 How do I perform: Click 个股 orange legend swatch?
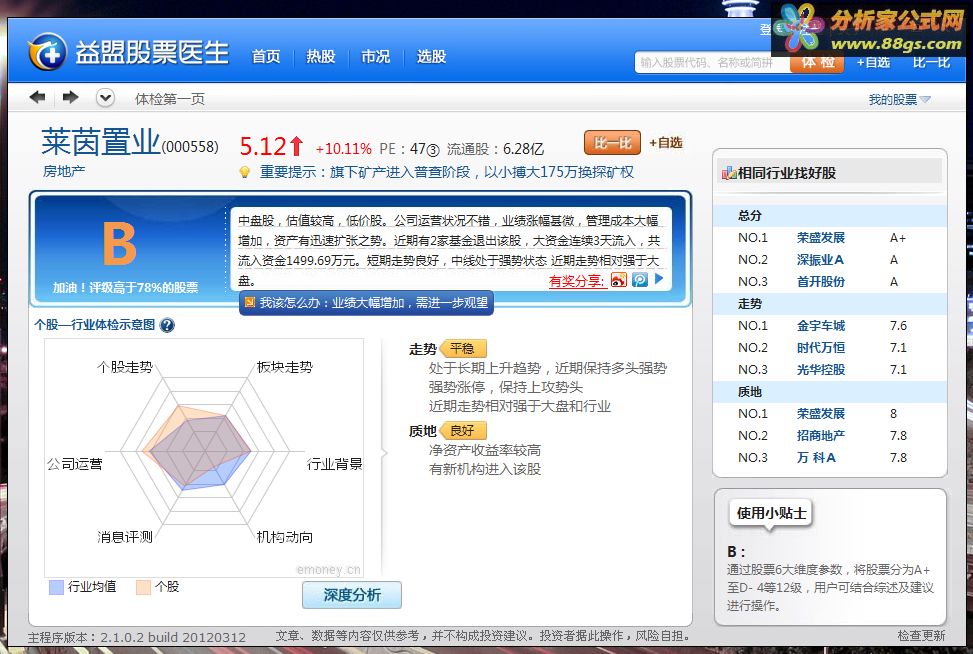(x=143, y=587)
